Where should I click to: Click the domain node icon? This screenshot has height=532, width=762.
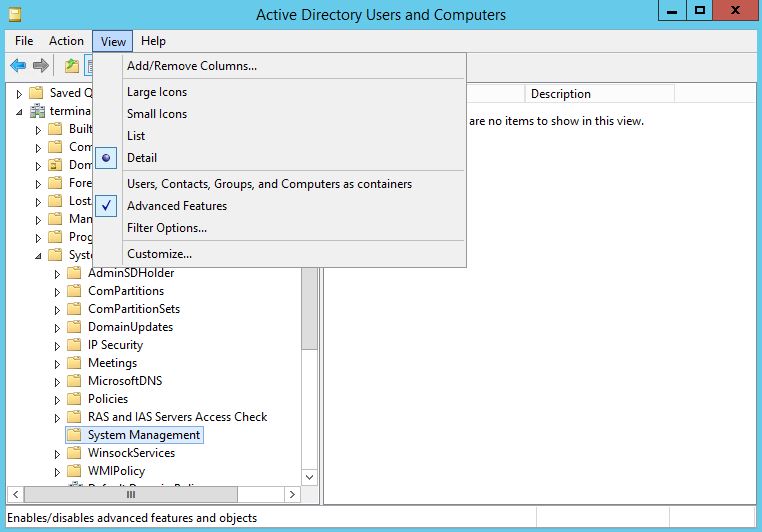click(x=37, y=111)
